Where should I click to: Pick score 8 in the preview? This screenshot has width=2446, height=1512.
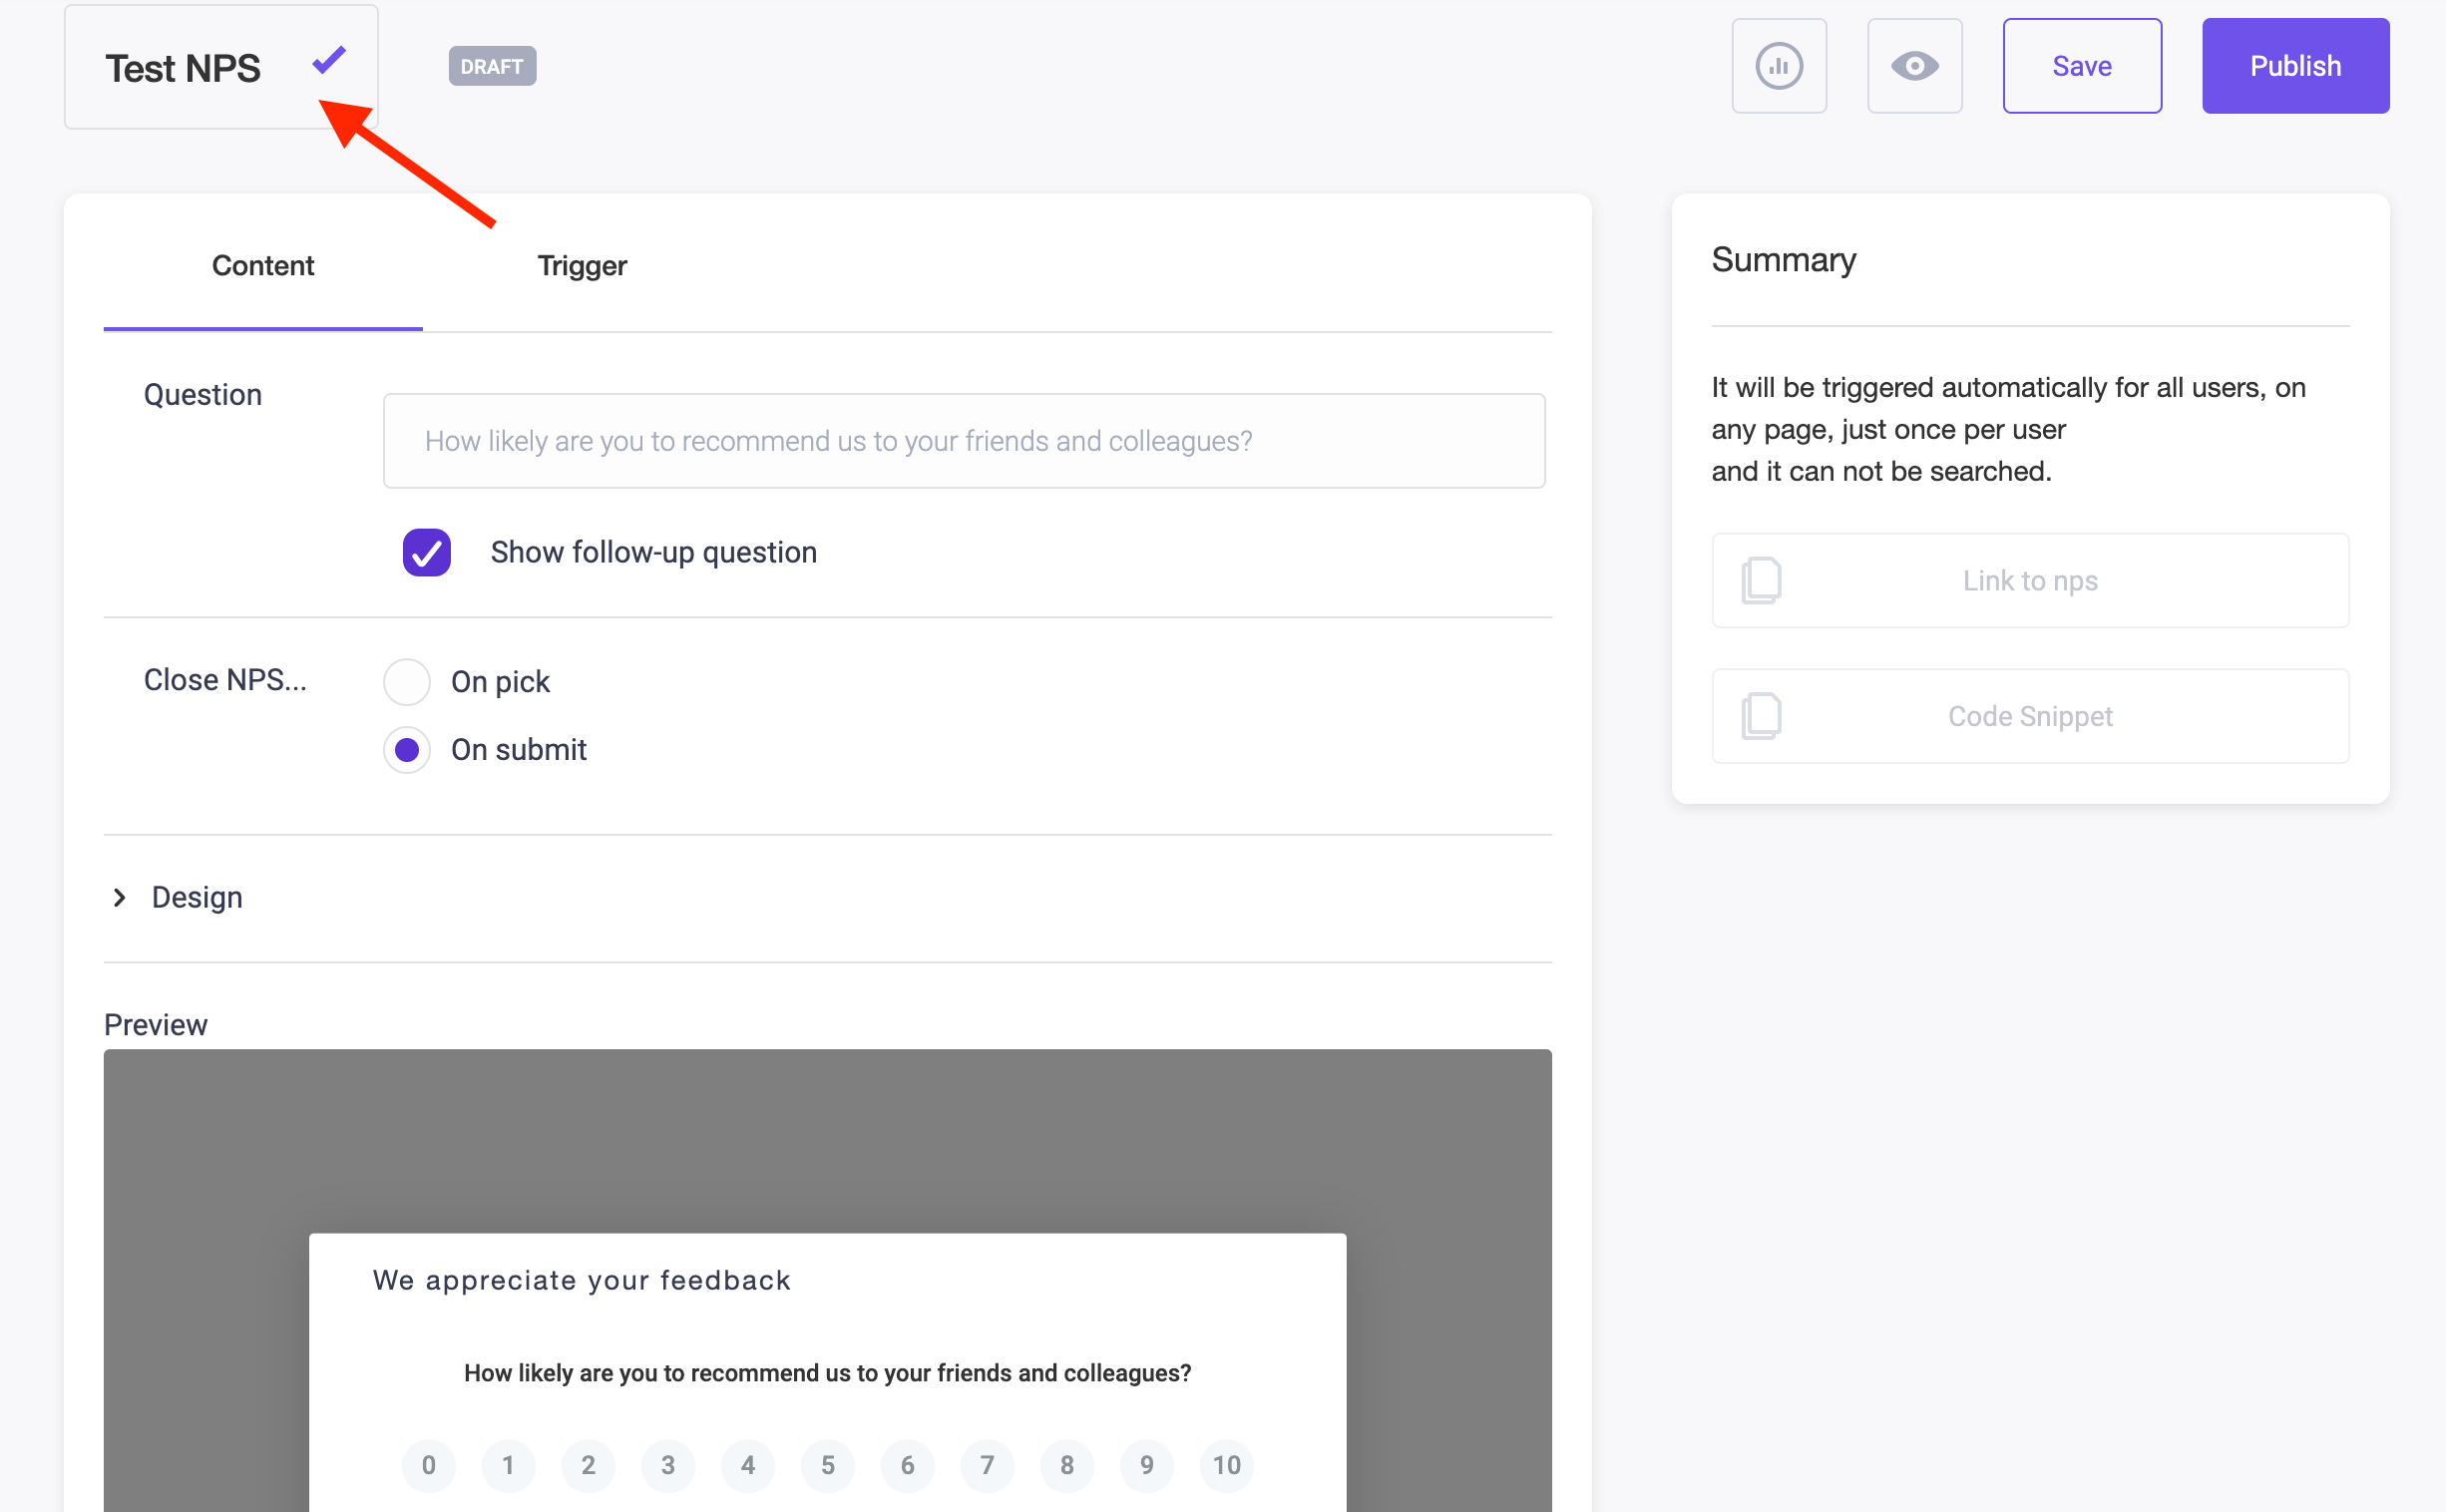[1067, 1465]
